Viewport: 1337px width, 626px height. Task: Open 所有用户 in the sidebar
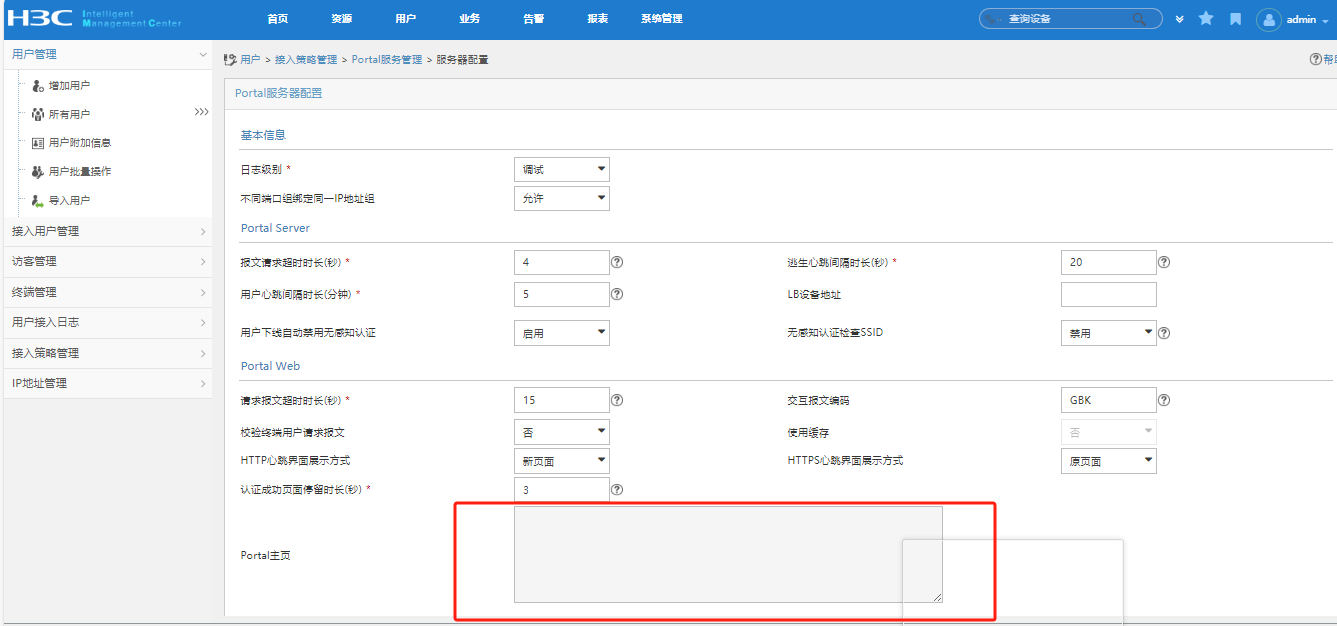(69, 115)
